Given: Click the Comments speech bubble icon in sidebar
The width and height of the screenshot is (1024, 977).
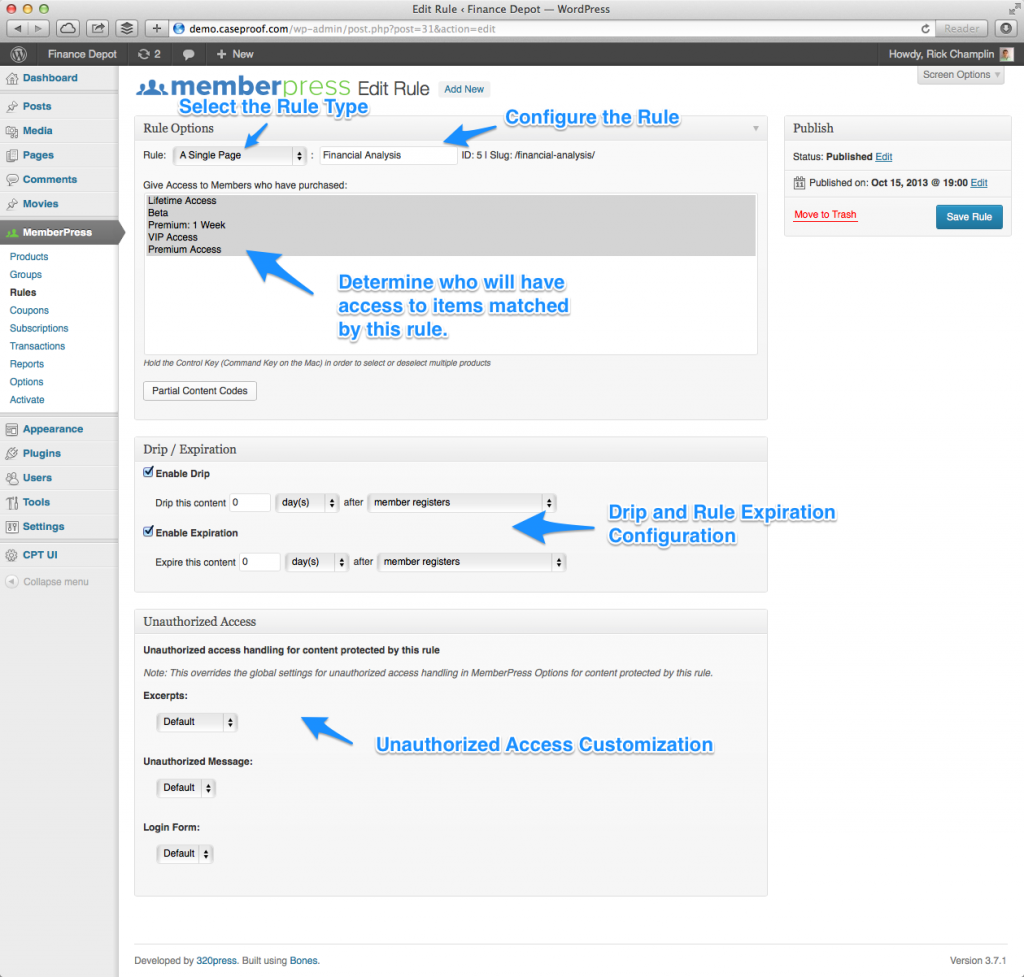Looking at the screenshot, I should point(12,180).
